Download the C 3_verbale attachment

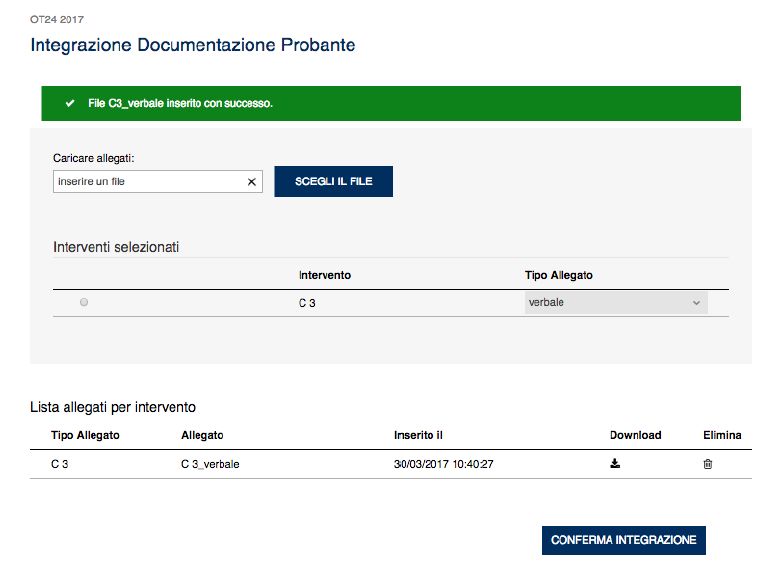tap(615, 464)
